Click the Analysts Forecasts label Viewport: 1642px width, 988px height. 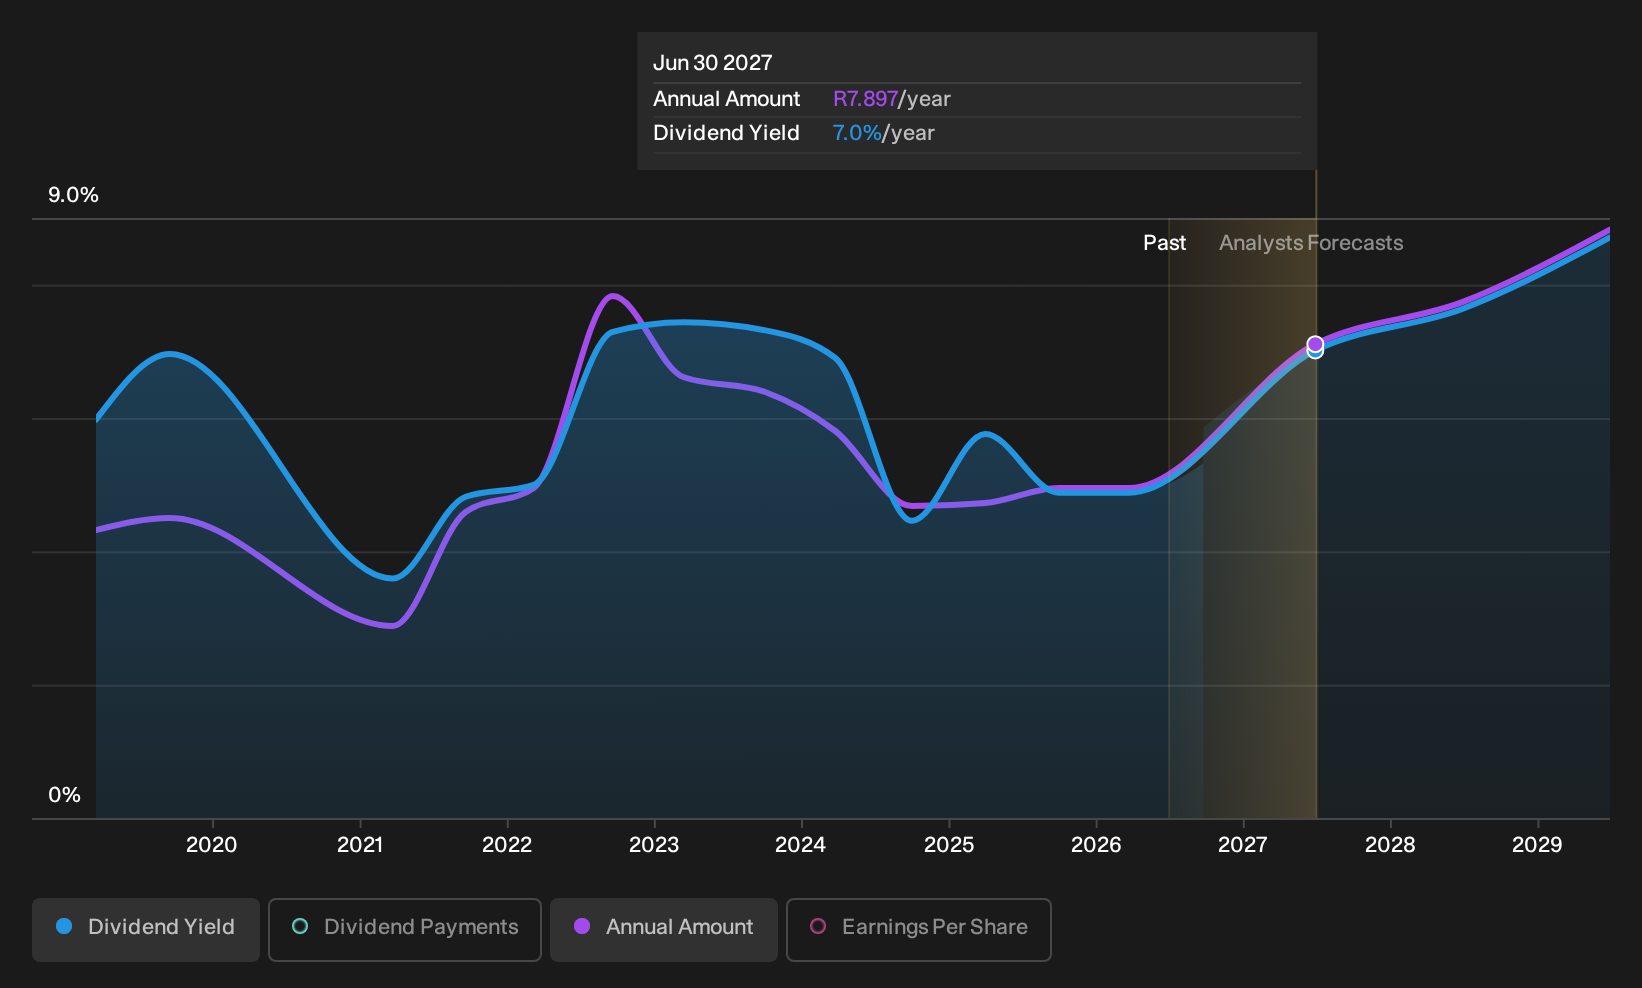pyautogui.click(x=1311, y=243)
